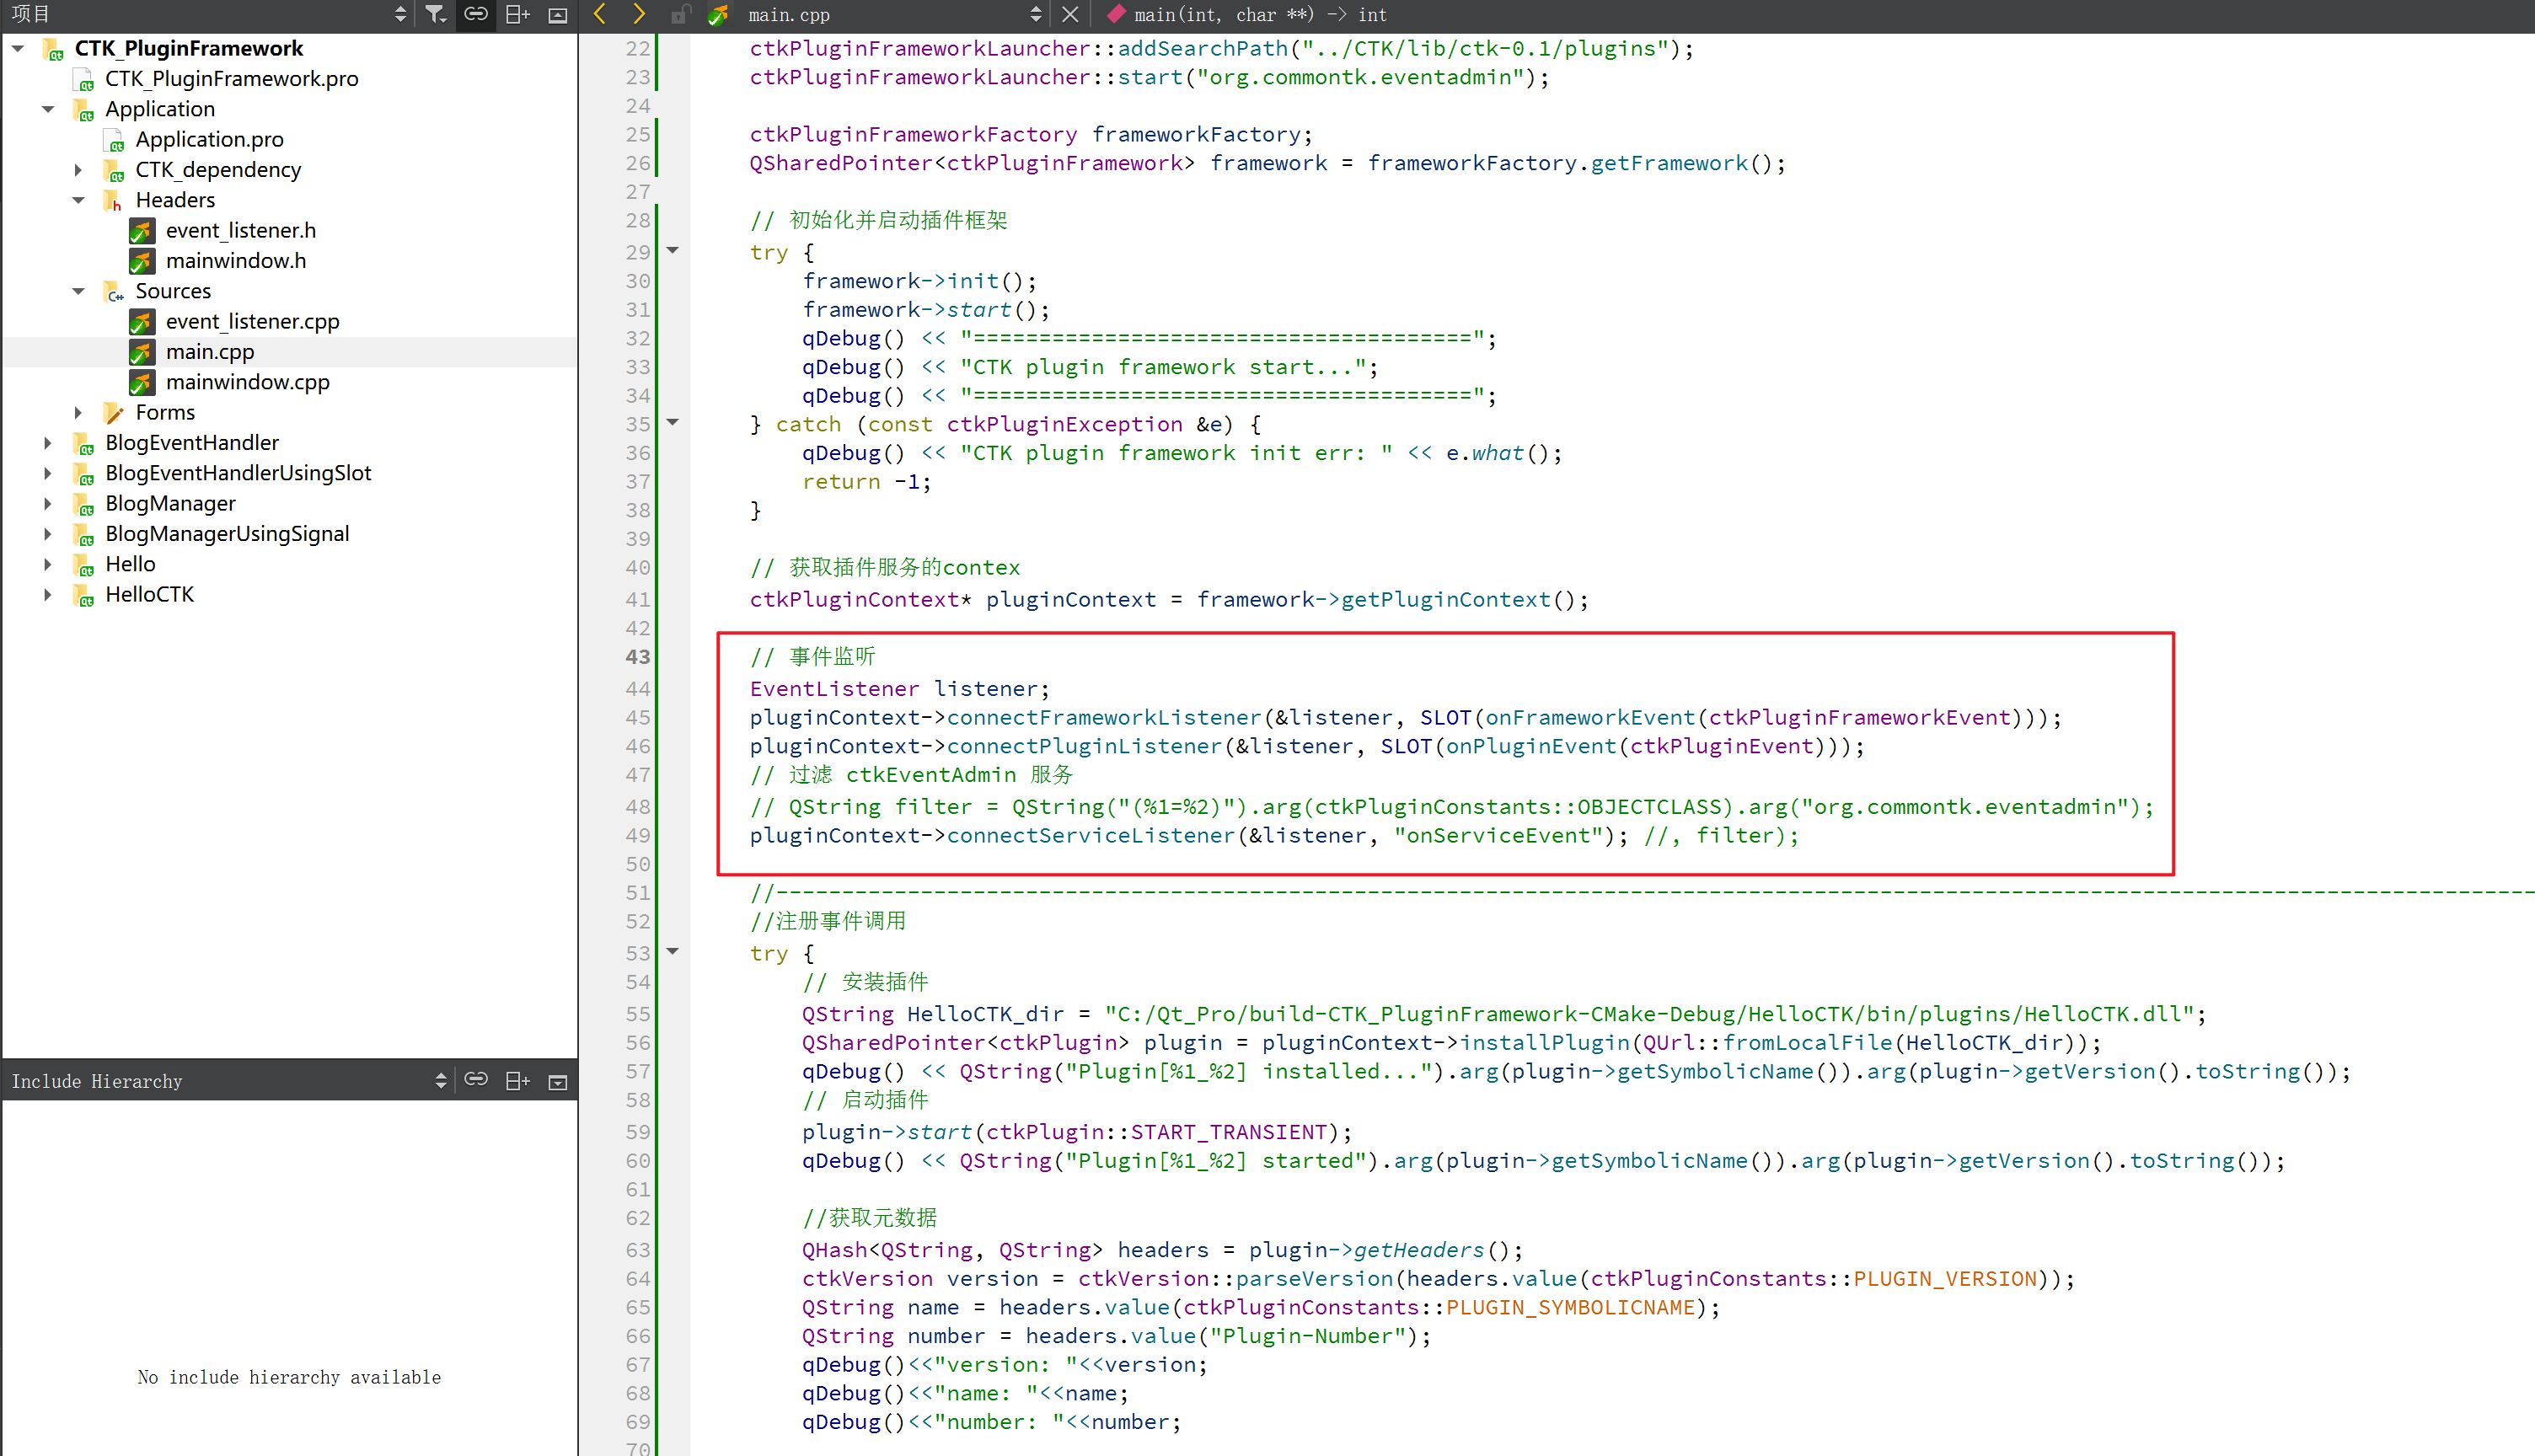Collapse the Sources folder
2535x1456 pixels.
(79, 291)
